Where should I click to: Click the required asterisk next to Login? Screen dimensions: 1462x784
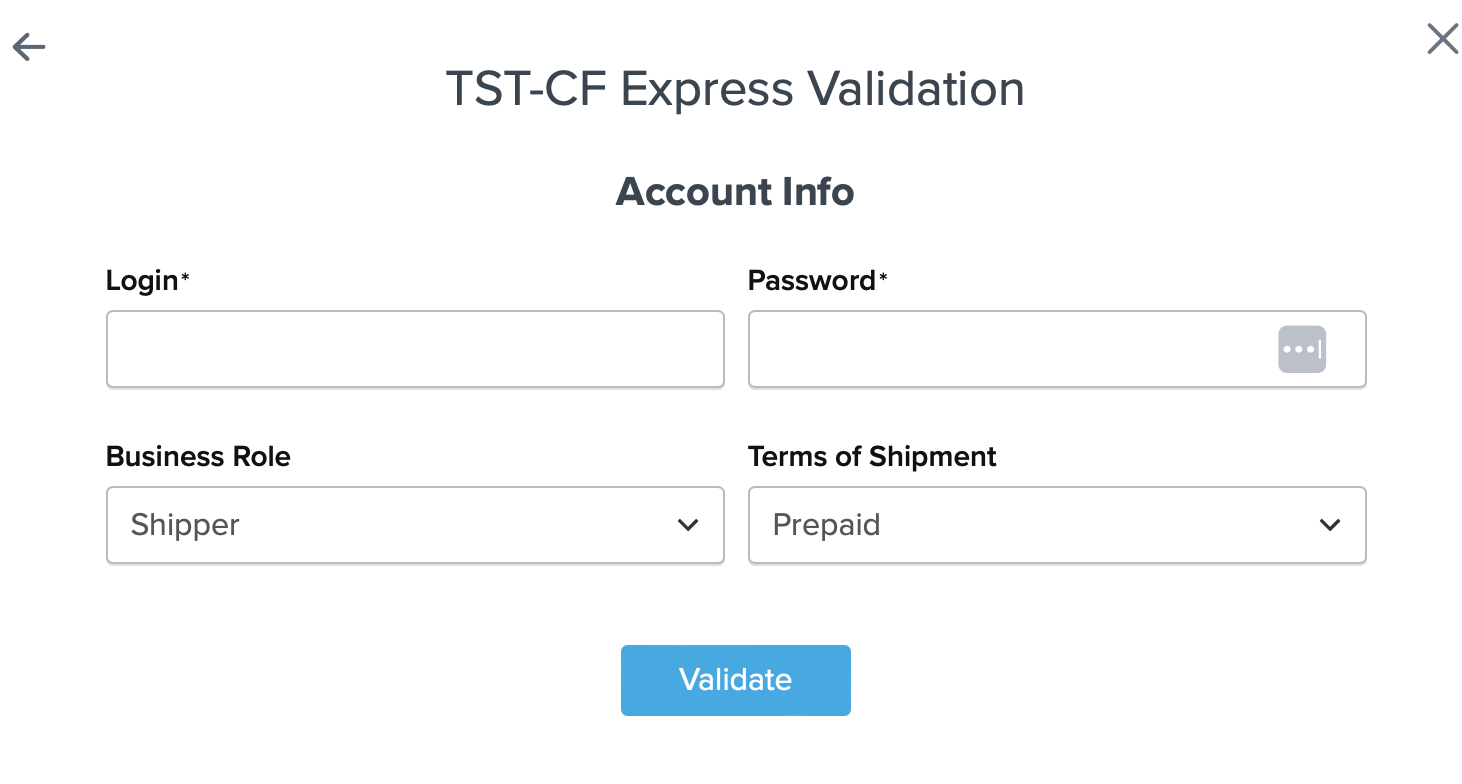click(185, 279)
